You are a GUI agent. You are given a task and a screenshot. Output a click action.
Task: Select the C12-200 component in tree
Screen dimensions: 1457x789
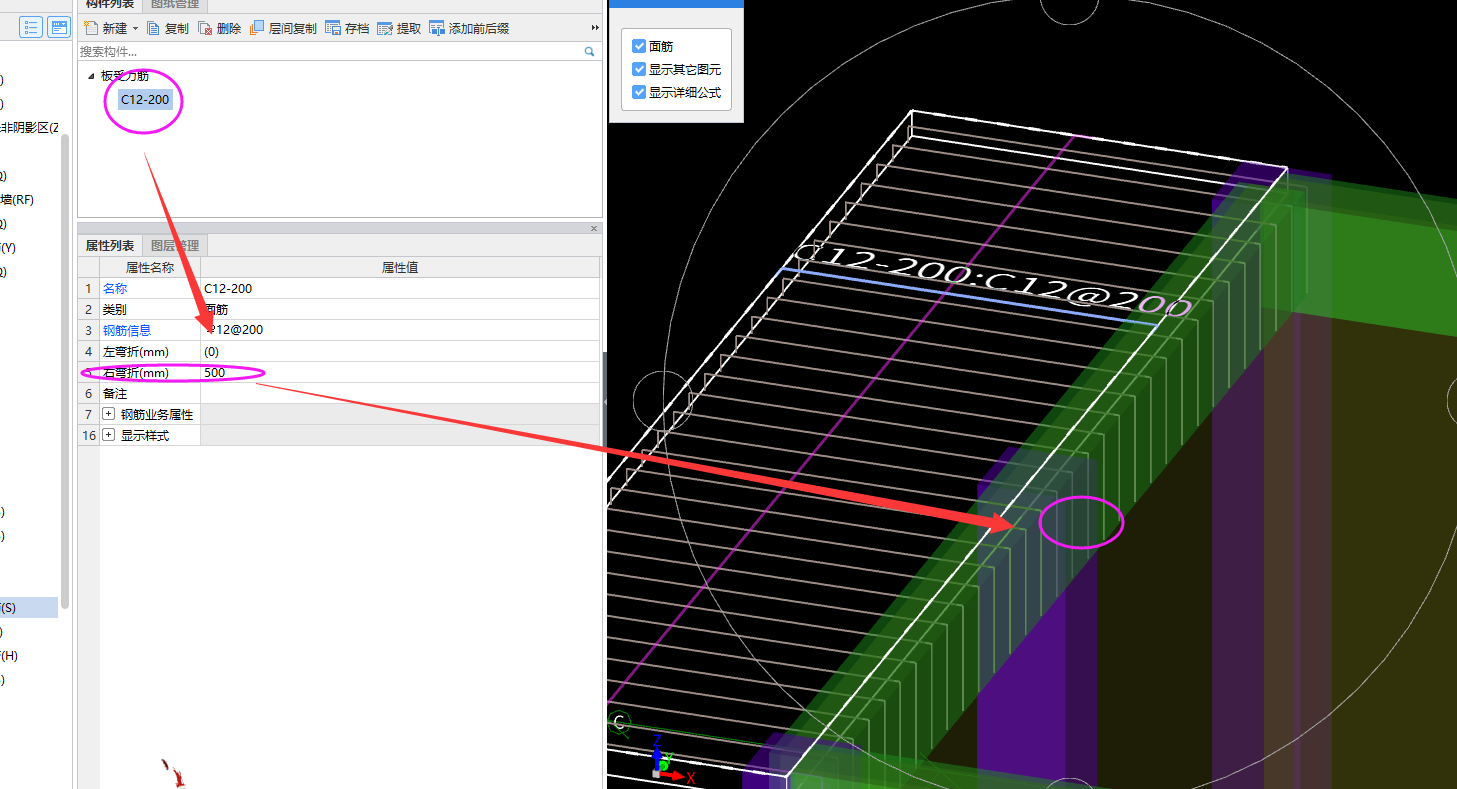tap(146, 99)
